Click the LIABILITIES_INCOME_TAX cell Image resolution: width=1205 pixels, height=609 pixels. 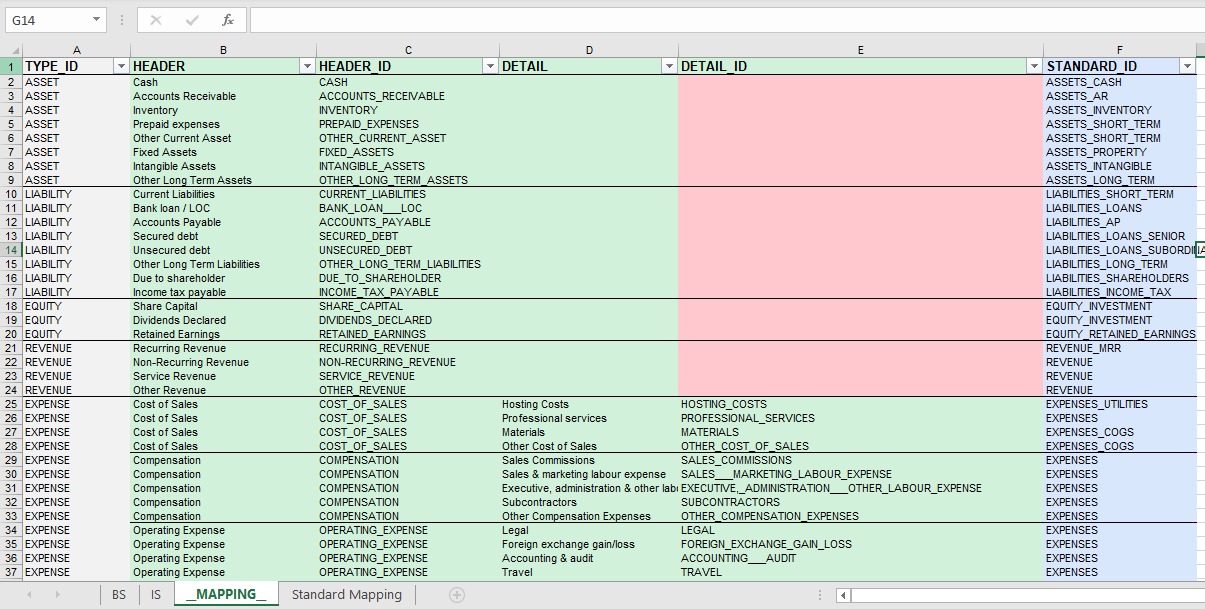[x=1120, y=292]
